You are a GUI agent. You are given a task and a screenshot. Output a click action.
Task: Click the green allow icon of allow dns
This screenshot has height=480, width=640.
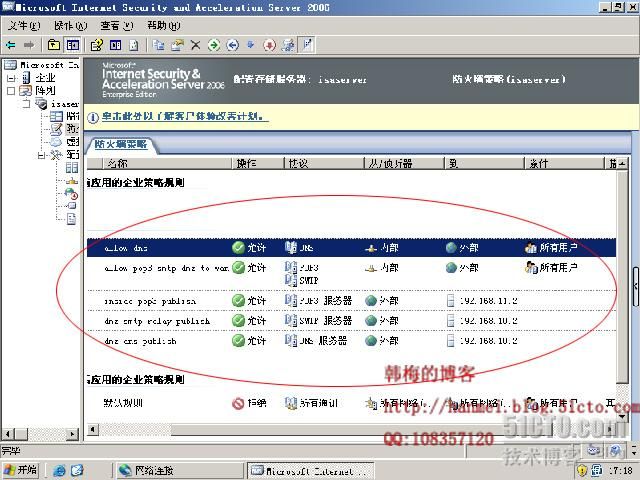[238, 247]
